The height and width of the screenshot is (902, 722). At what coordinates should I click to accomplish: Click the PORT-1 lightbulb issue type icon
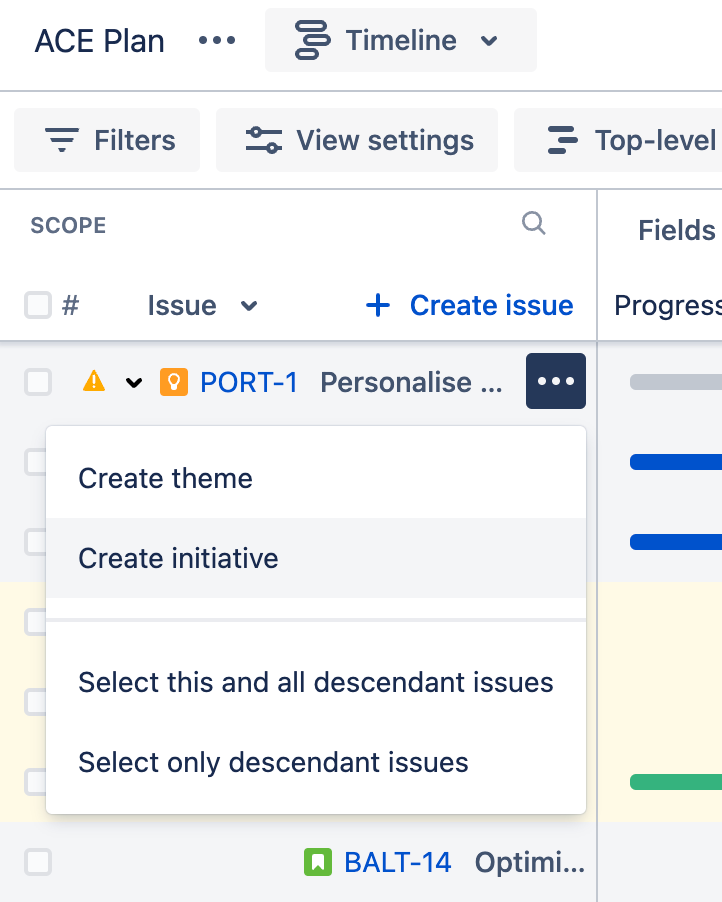tap(174, 382)
